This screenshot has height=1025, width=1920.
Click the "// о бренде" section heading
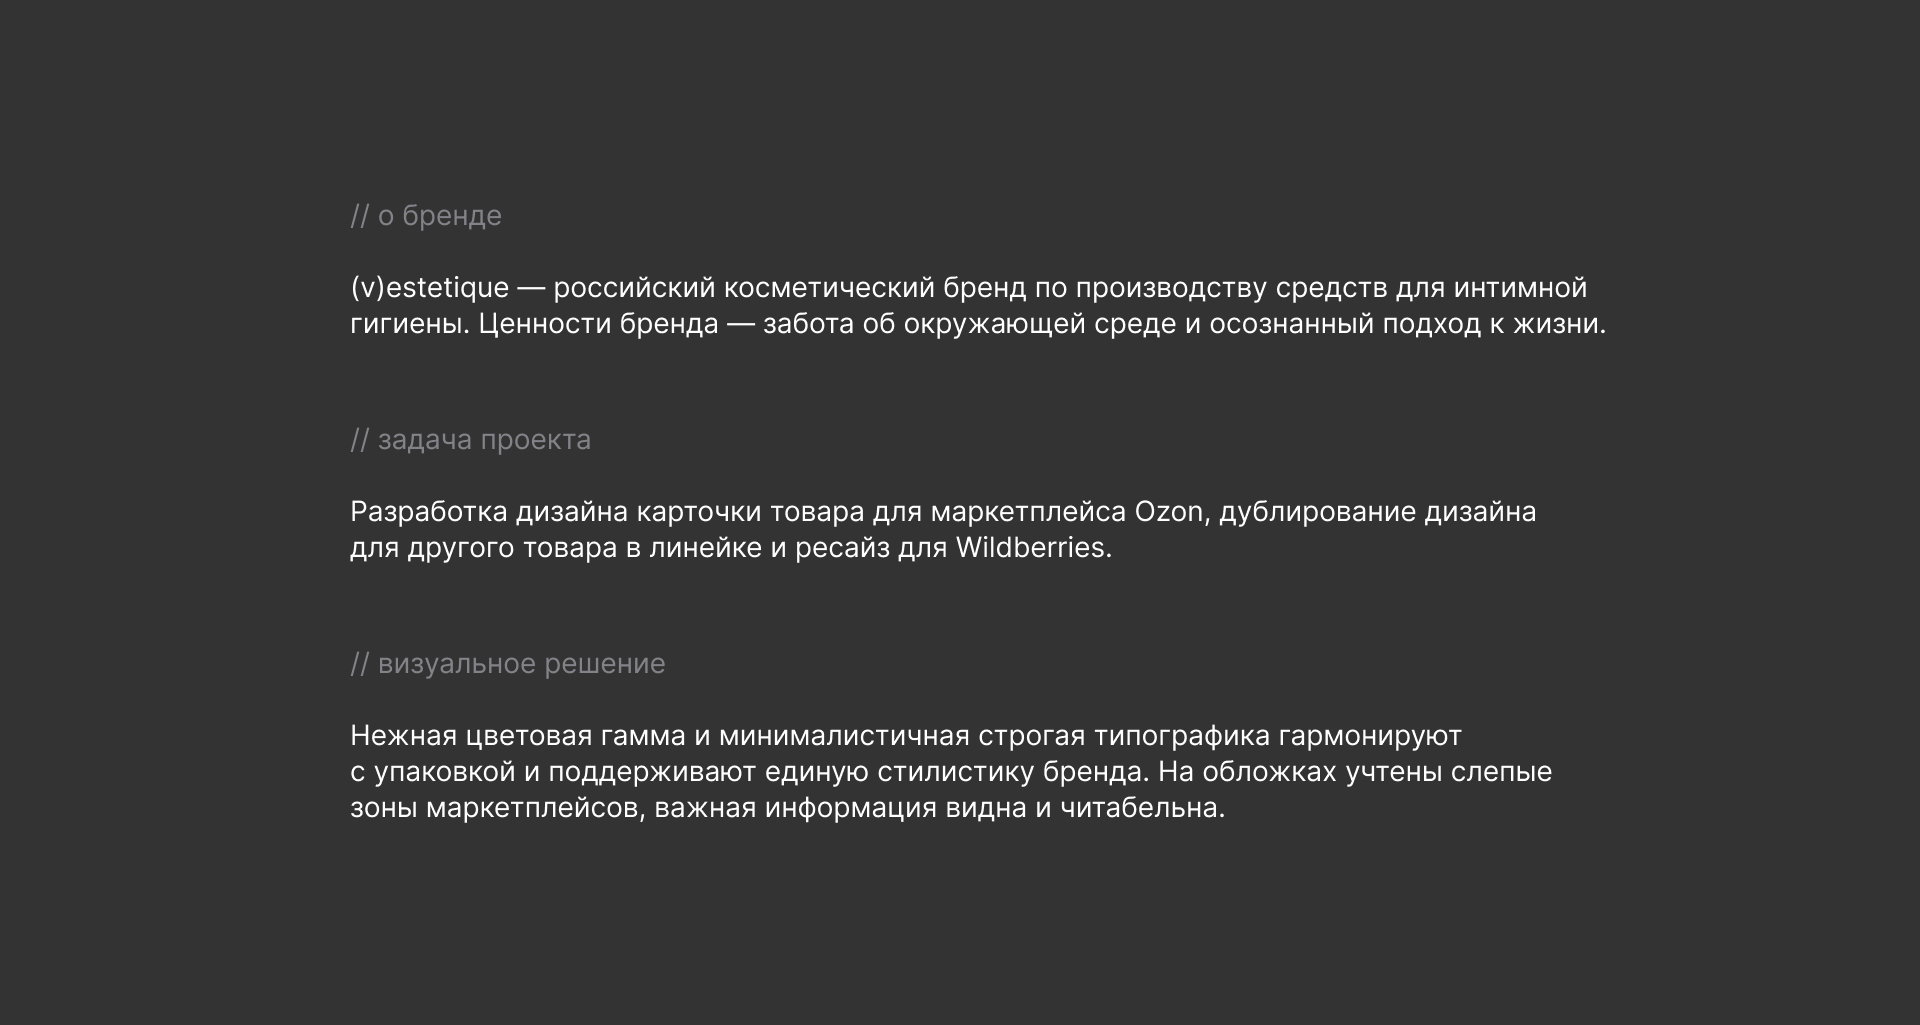(426, 216)
